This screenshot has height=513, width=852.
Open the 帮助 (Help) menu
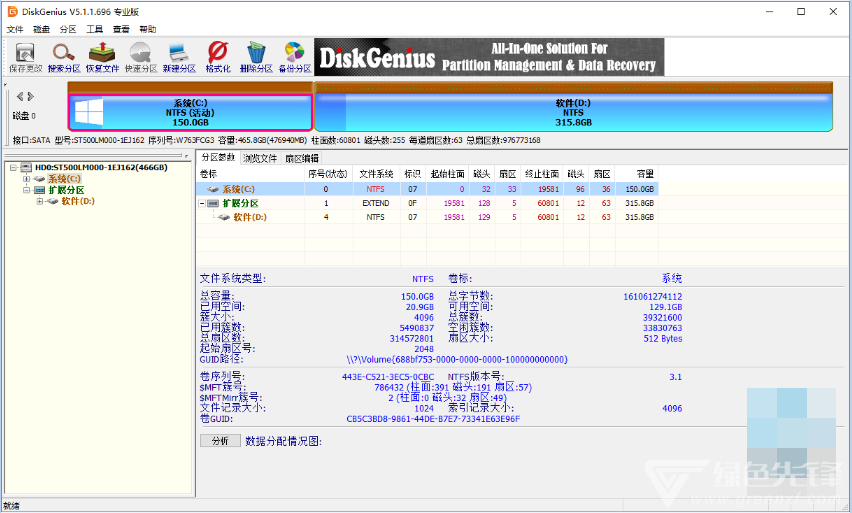[148, 29]
